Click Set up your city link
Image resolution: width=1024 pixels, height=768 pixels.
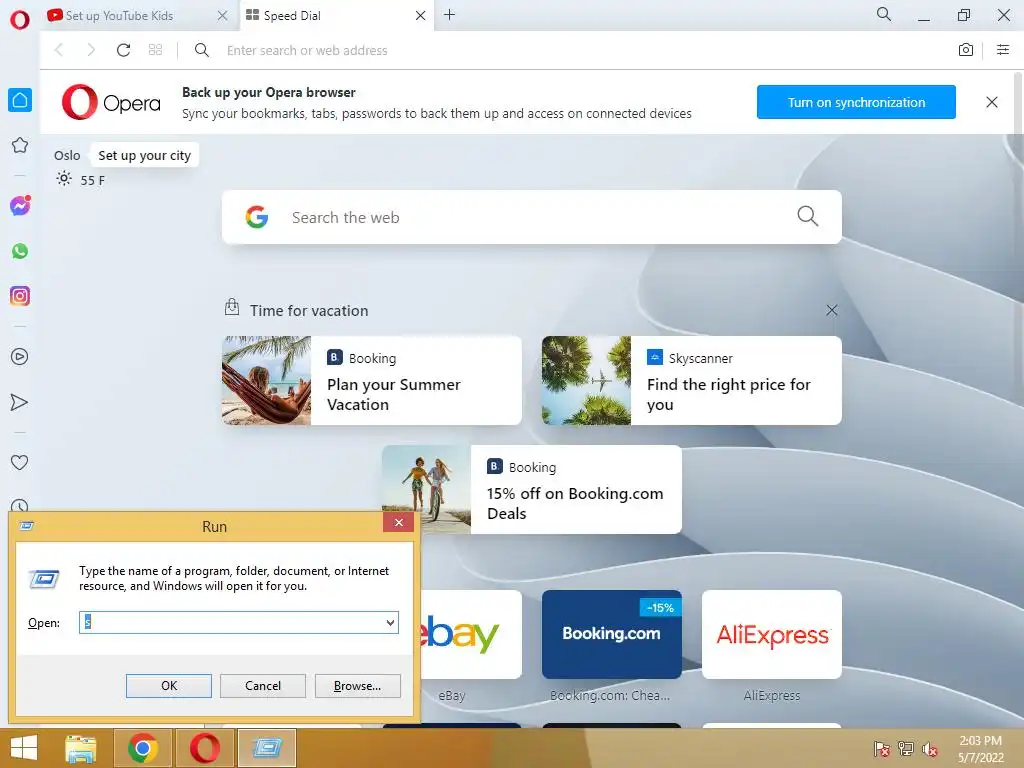point(144,155)
